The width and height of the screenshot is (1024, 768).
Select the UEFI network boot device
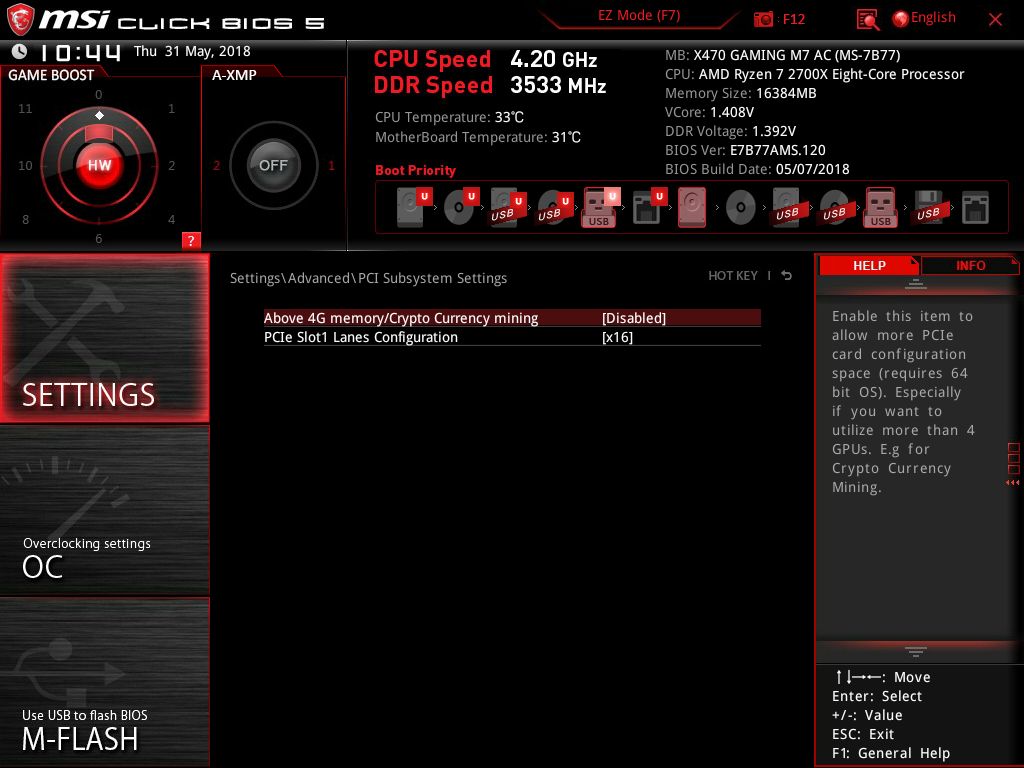[649, 207]
